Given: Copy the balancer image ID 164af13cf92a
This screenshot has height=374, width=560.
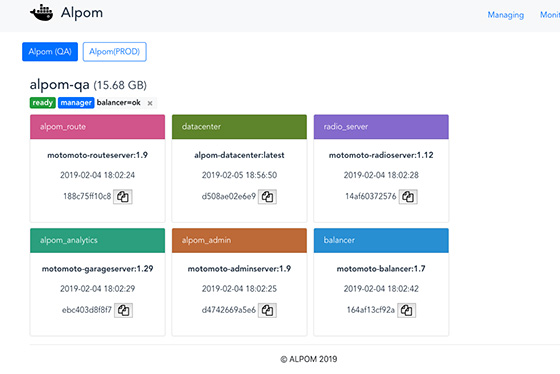Looking at the screenshot, I should (x=406, y=310).
